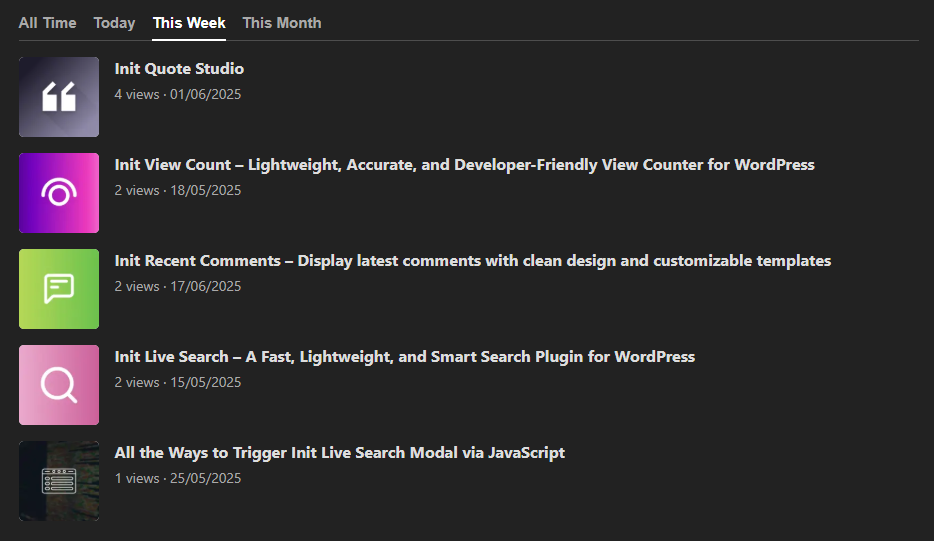Select the This Week tab
This screenshot has height=541, width=934.
[x=189, y=23]
